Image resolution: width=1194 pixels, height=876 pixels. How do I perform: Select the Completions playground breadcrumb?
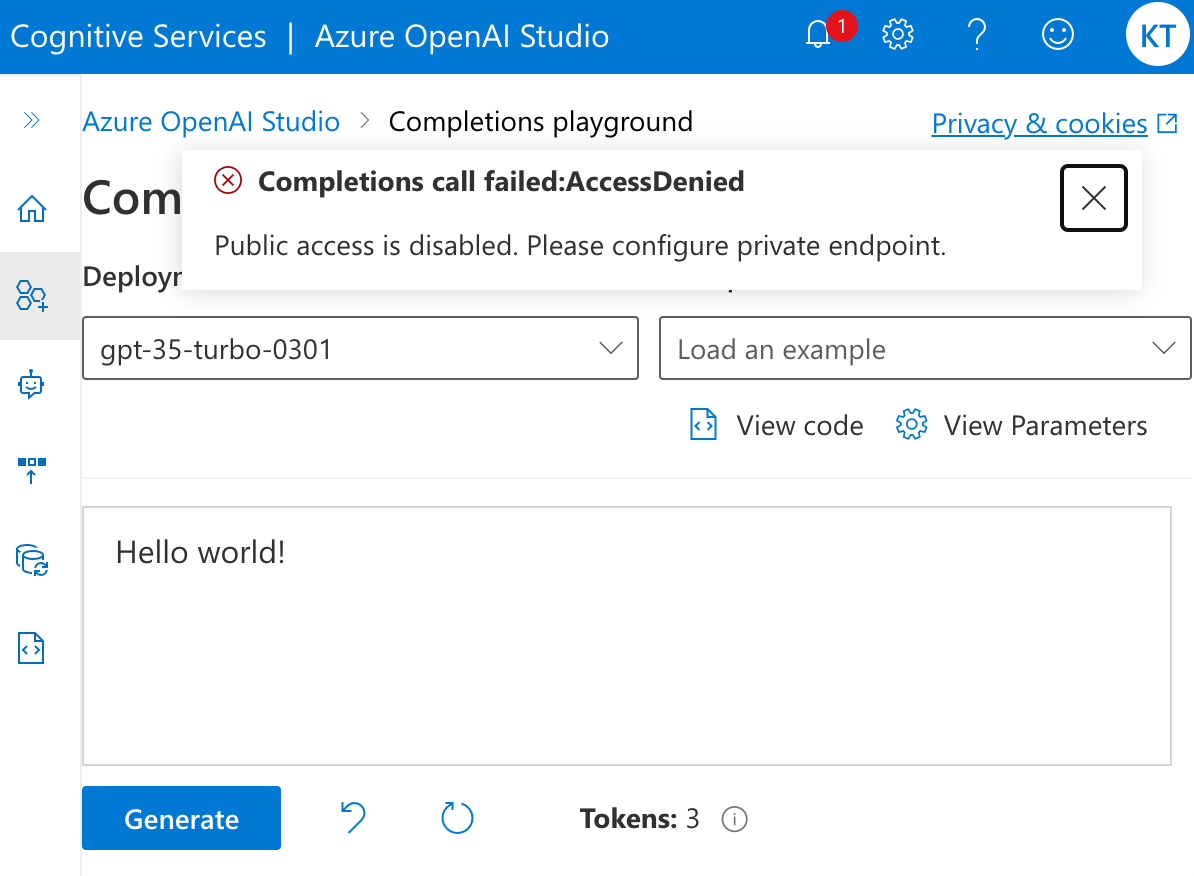[x=540, y=121]
